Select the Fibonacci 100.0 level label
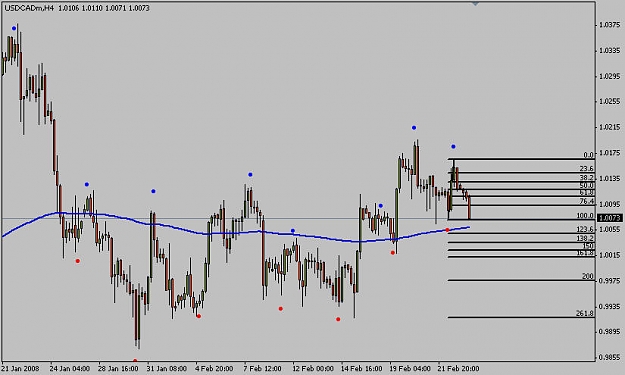This screenshot has height=375, width=625. point(585,216)
